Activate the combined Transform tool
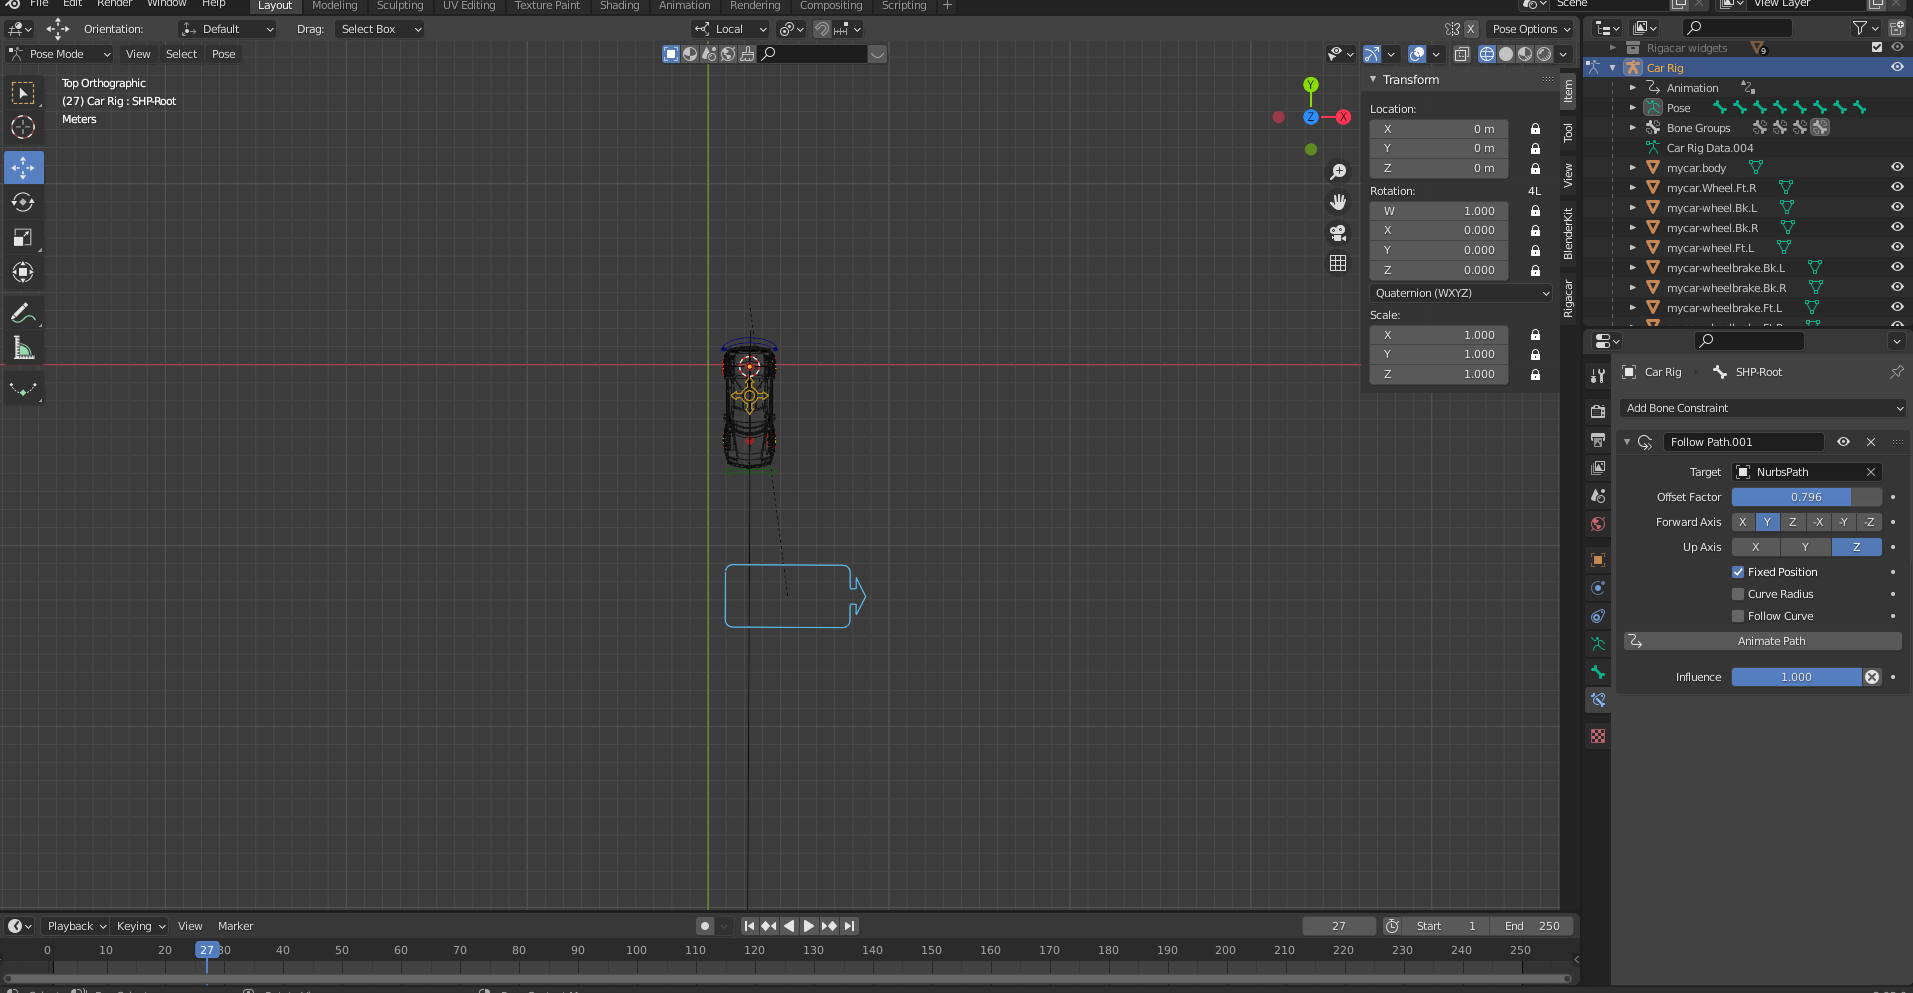Screen dimensions: 1913x993 [x=23, y=272]
